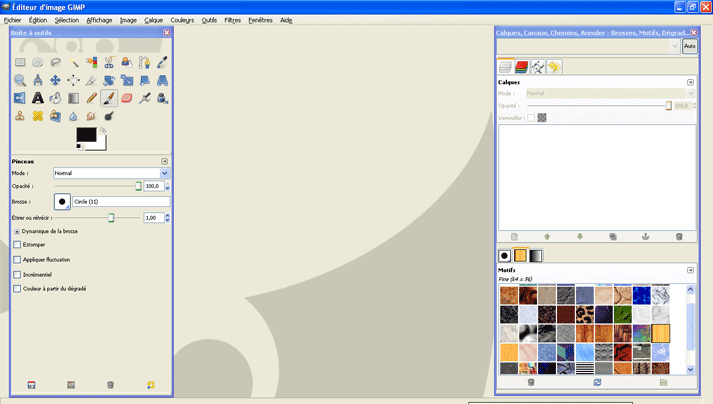Select the Smudge tool
The width and height of the screenshot is (713, 404).
tap(91, 116)
